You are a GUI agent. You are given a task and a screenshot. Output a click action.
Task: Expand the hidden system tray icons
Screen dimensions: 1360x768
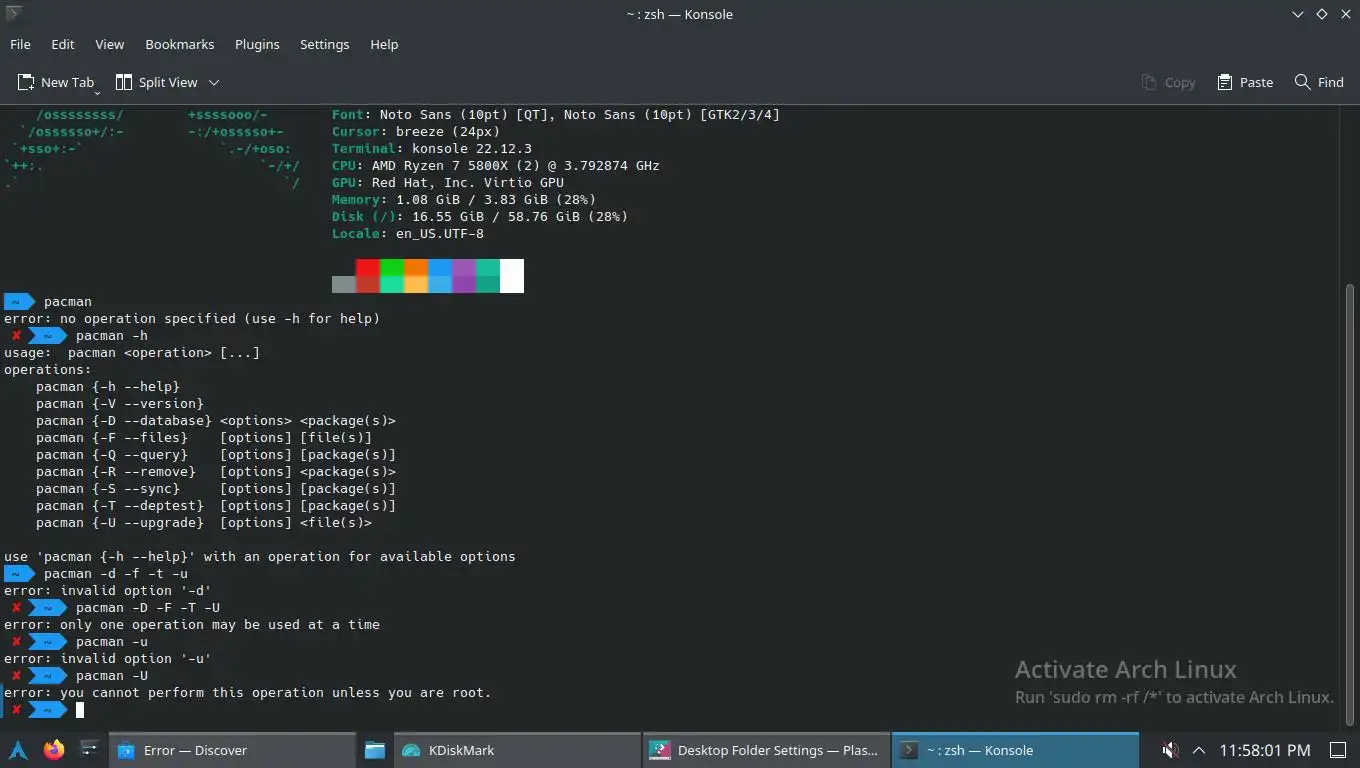1199,750
